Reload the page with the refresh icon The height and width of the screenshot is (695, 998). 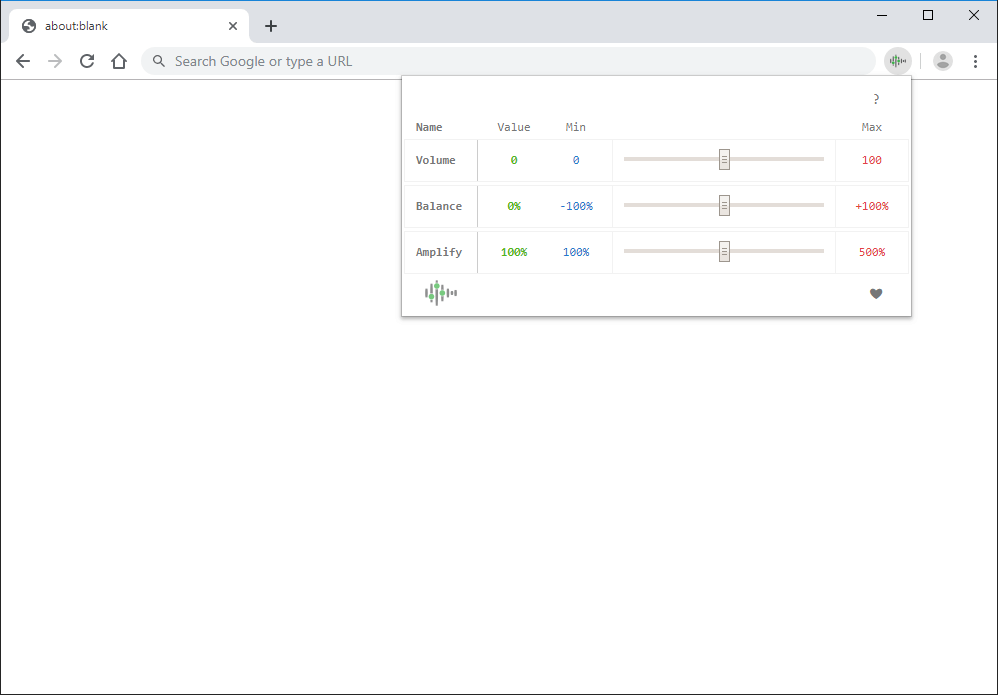click(x=87, y=61)
